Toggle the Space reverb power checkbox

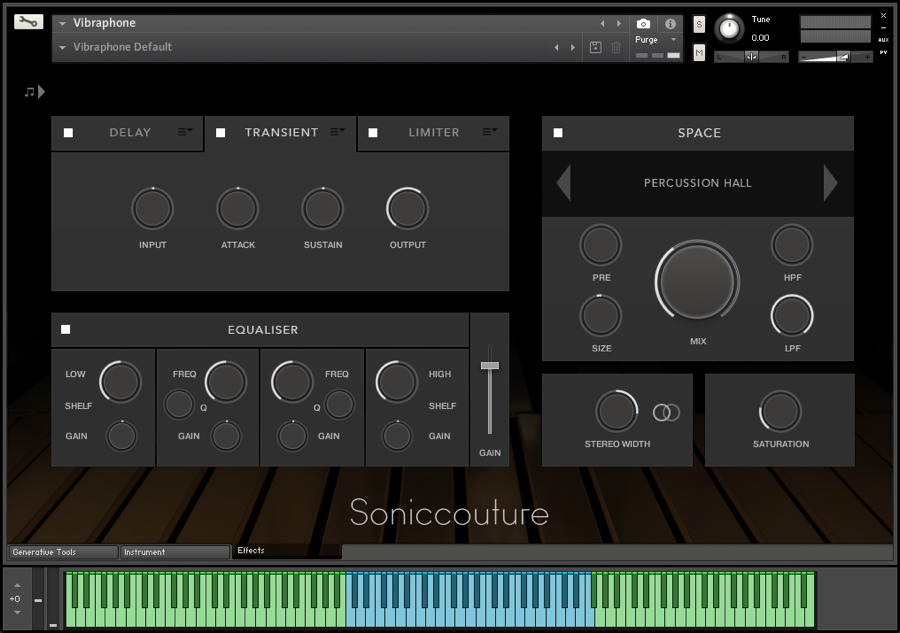[x=558, y=133]
